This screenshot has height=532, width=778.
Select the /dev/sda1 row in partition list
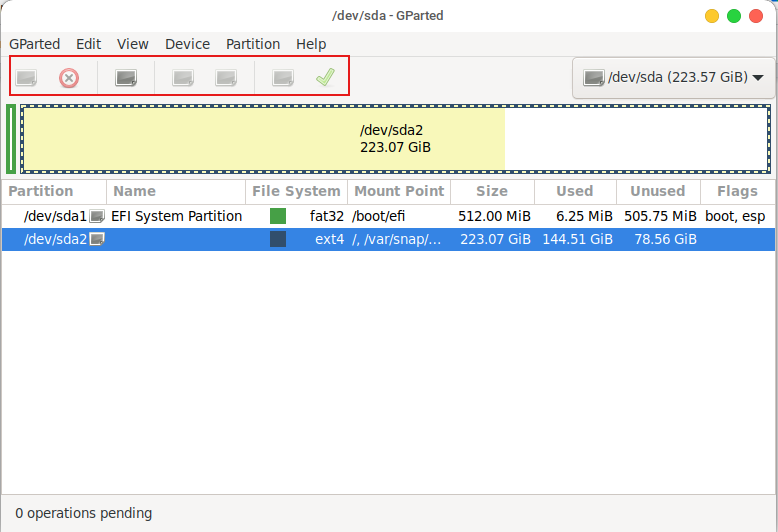389,216
